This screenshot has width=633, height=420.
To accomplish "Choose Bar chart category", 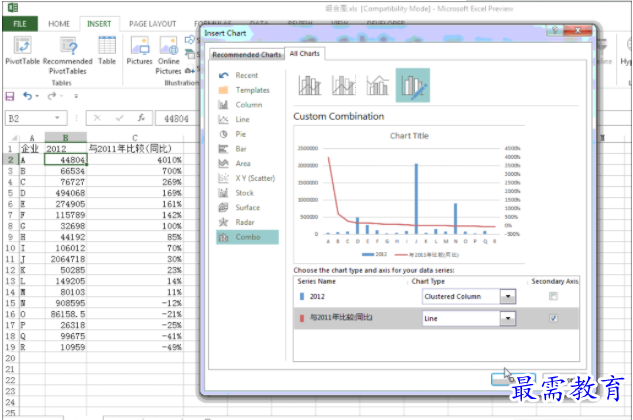I will 241,149.
